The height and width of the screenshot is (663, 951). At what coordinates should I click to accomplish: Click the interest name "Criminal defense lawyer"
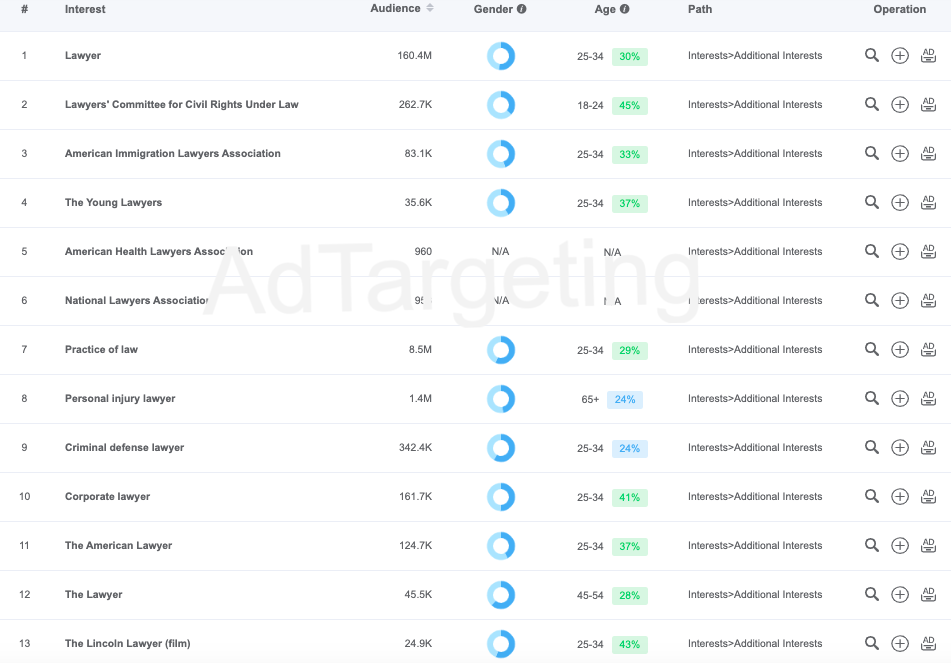124,448
